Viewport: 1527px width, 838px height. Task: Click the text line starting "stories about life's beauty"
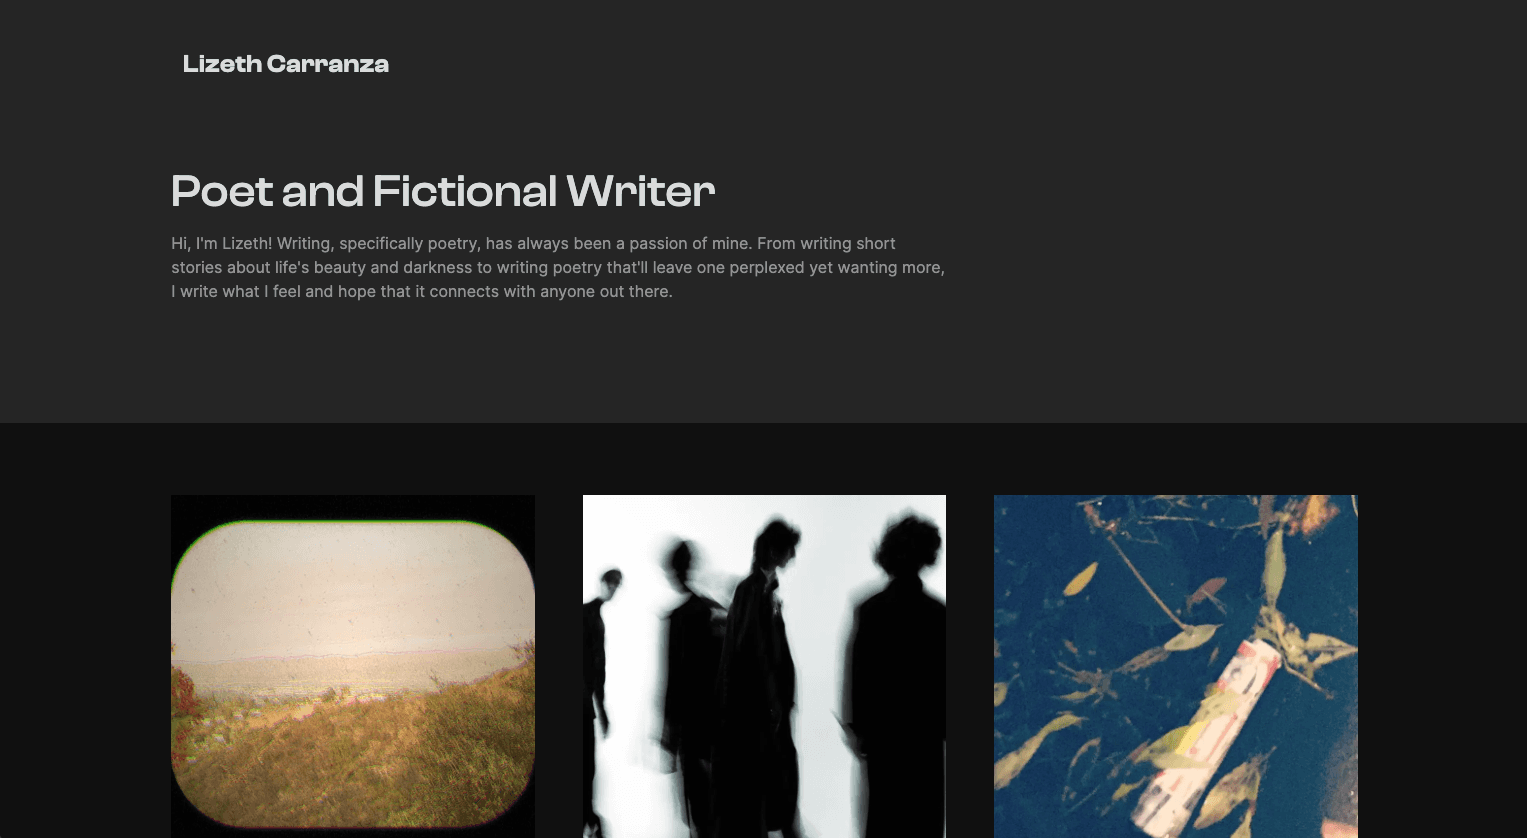[x=558, y=267]
